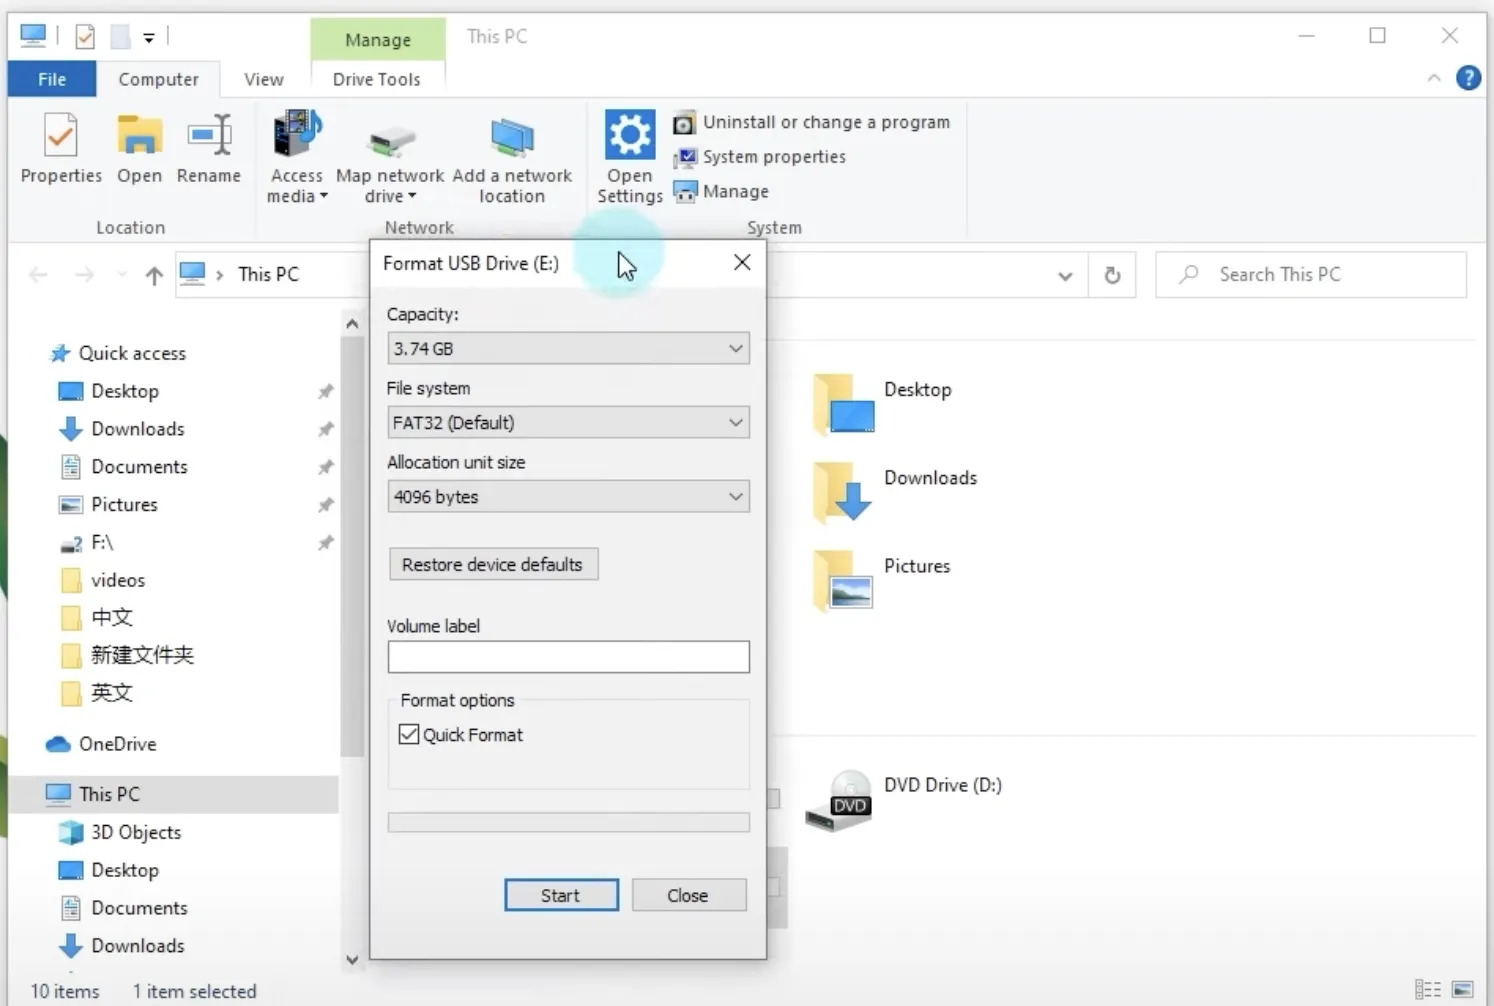Open the File system dropdown
This screenshot has width=1494, height=1006.
(568, 422)
